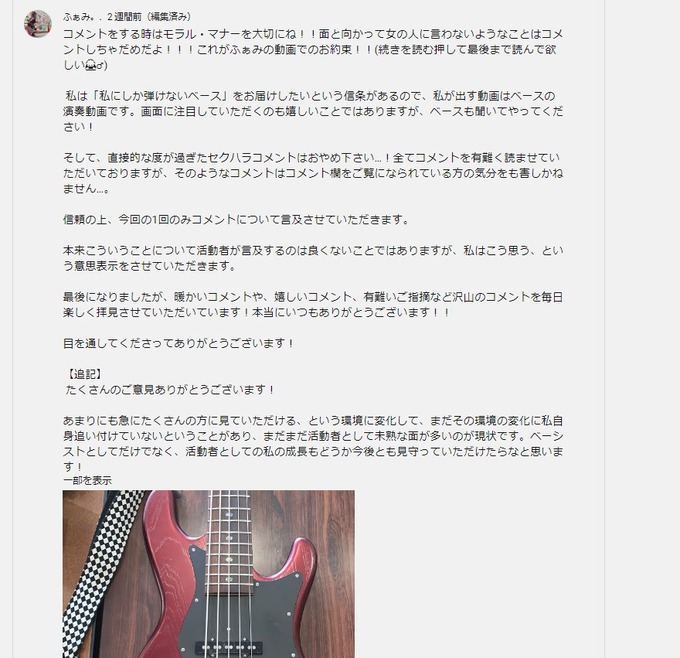Click paragraph starting 最後になりましたが

point(313,304)
